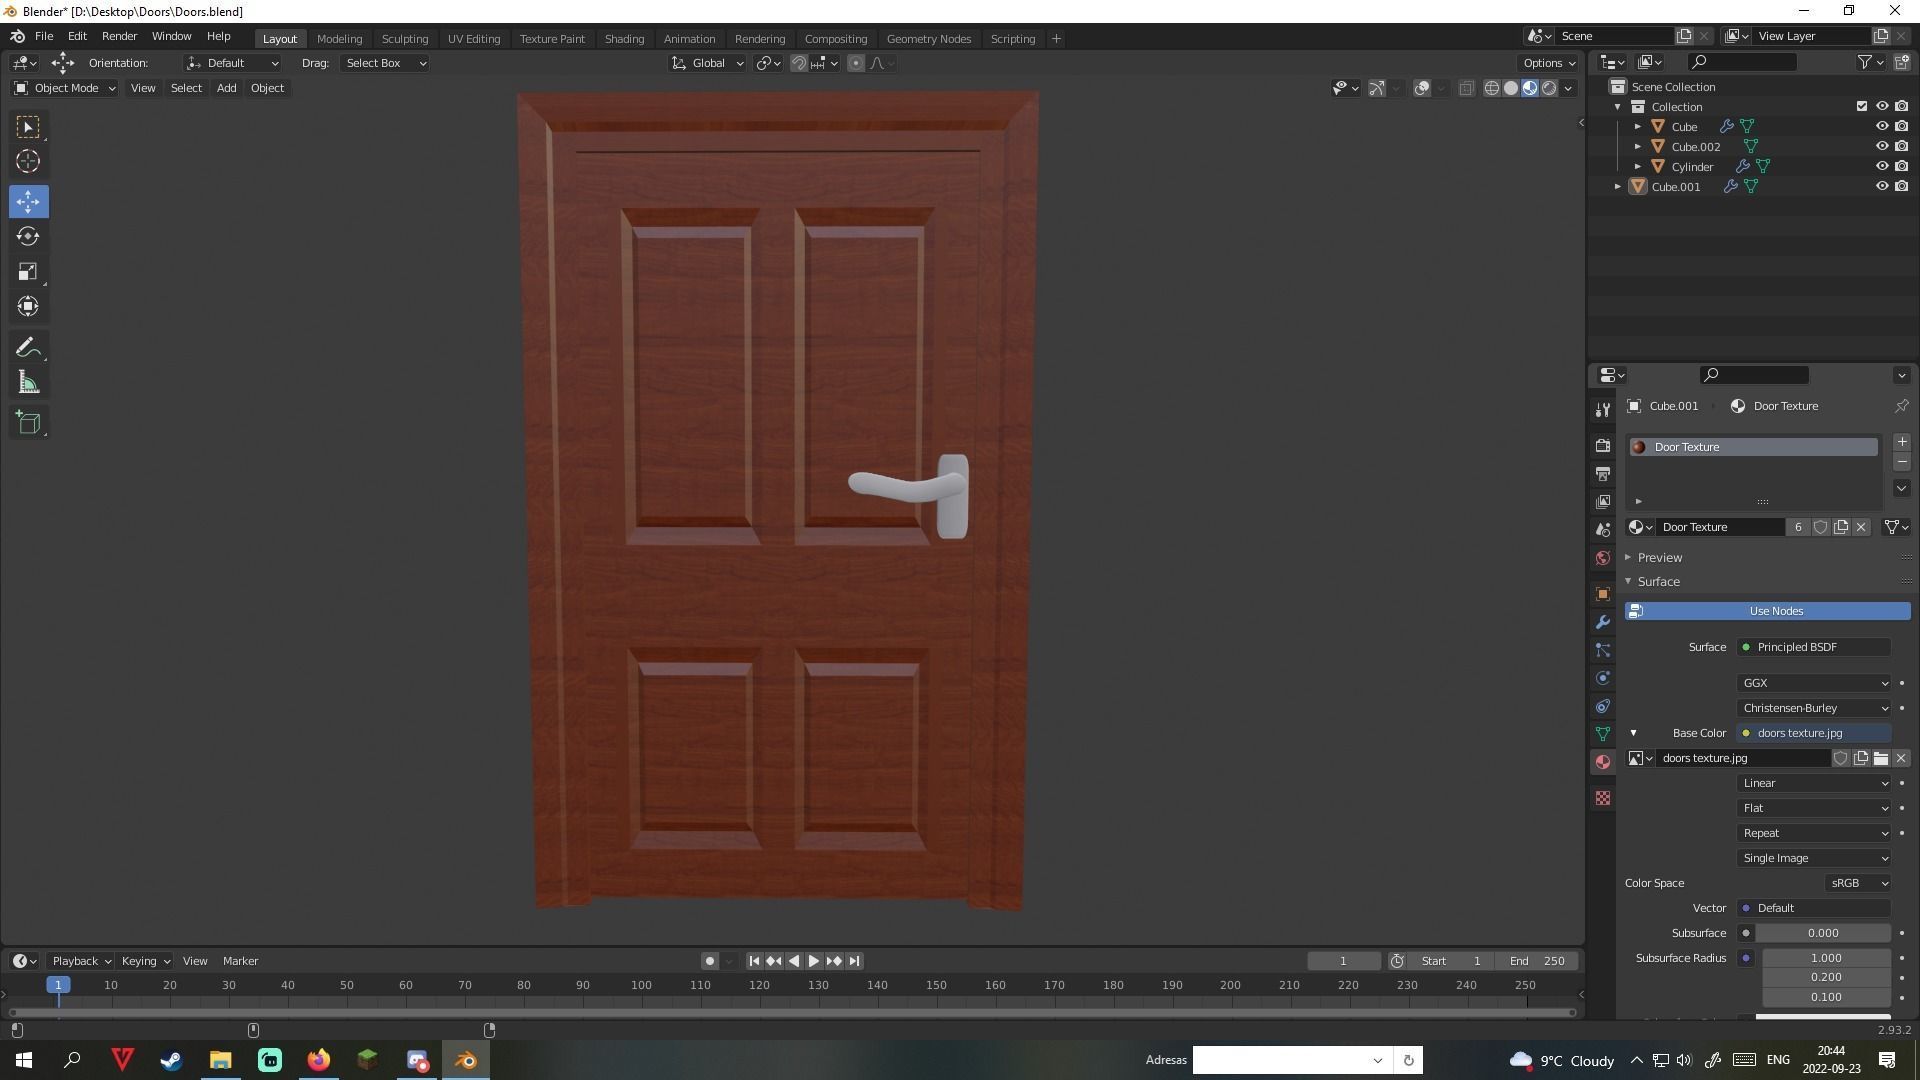The image size is (1920, 1080).
Task: Expand the Cube.001 tree item
Action: [1617, 187]
